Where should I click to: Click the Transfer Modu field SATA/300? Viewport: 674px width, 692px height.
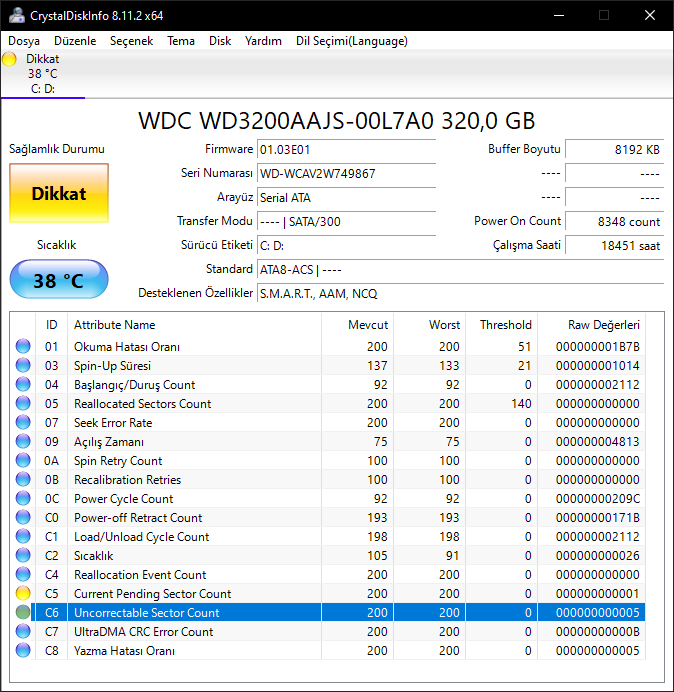tap(346, 221)
